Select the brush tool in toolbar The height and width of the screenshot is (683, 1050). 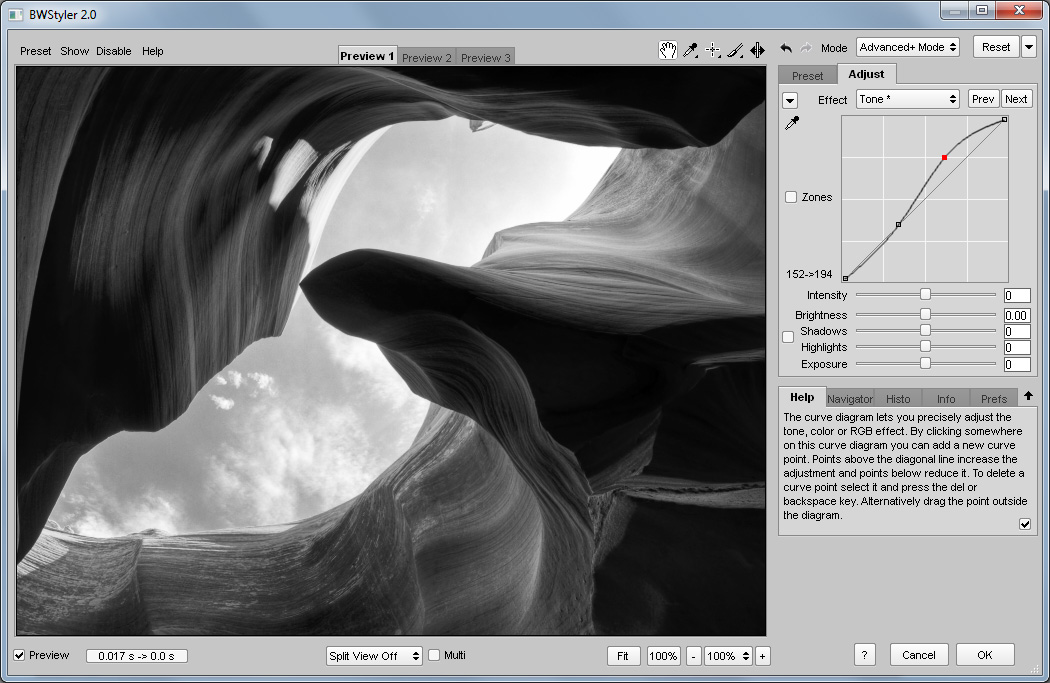tap(735, 50)
